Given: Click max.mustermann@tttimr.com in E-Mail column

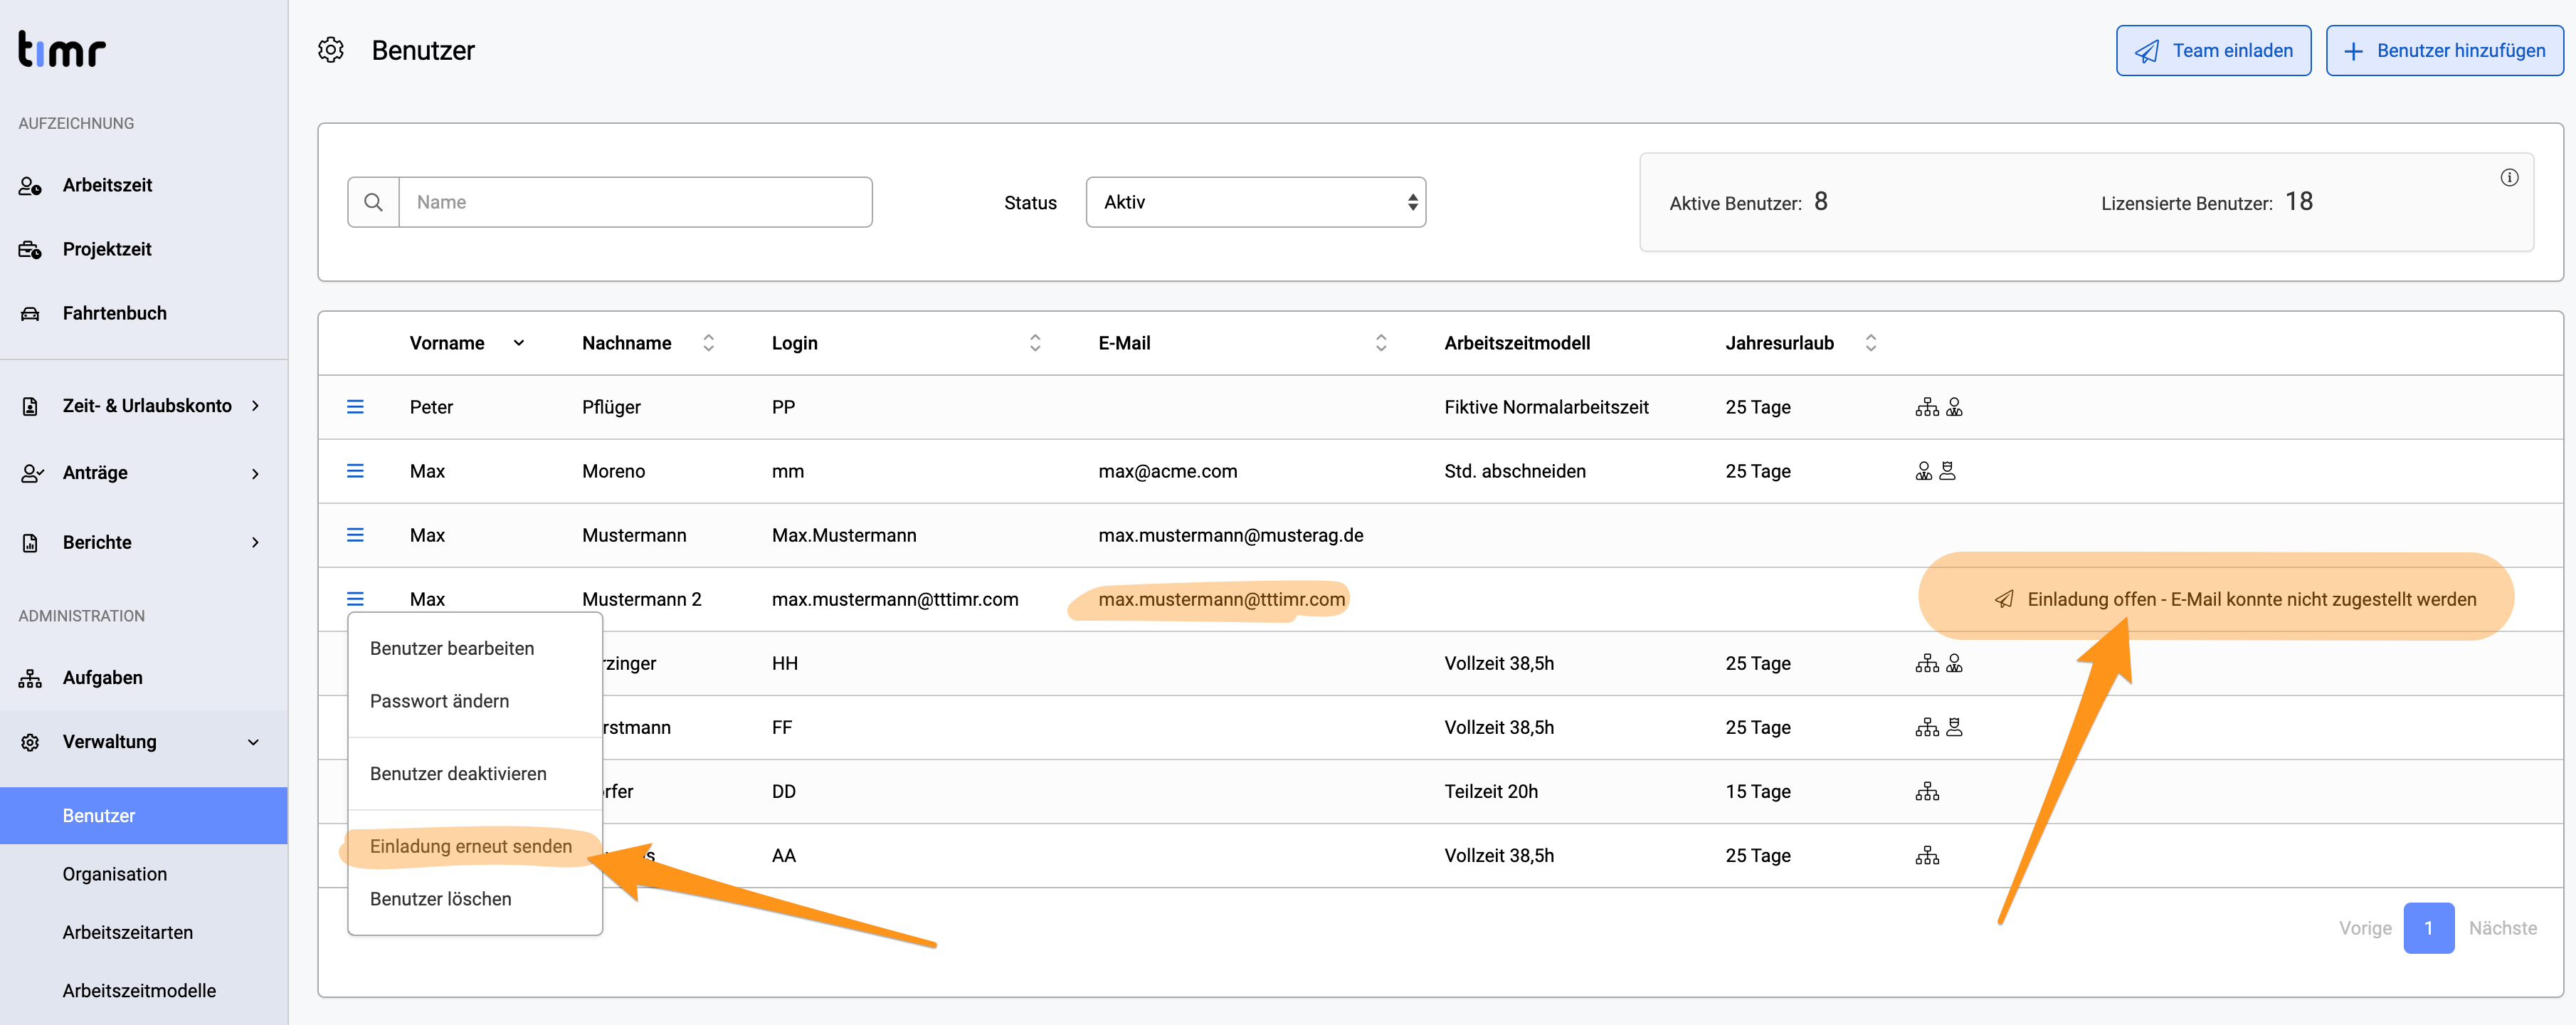Looking at the screenshot, I should click(x=1221, y=599).
